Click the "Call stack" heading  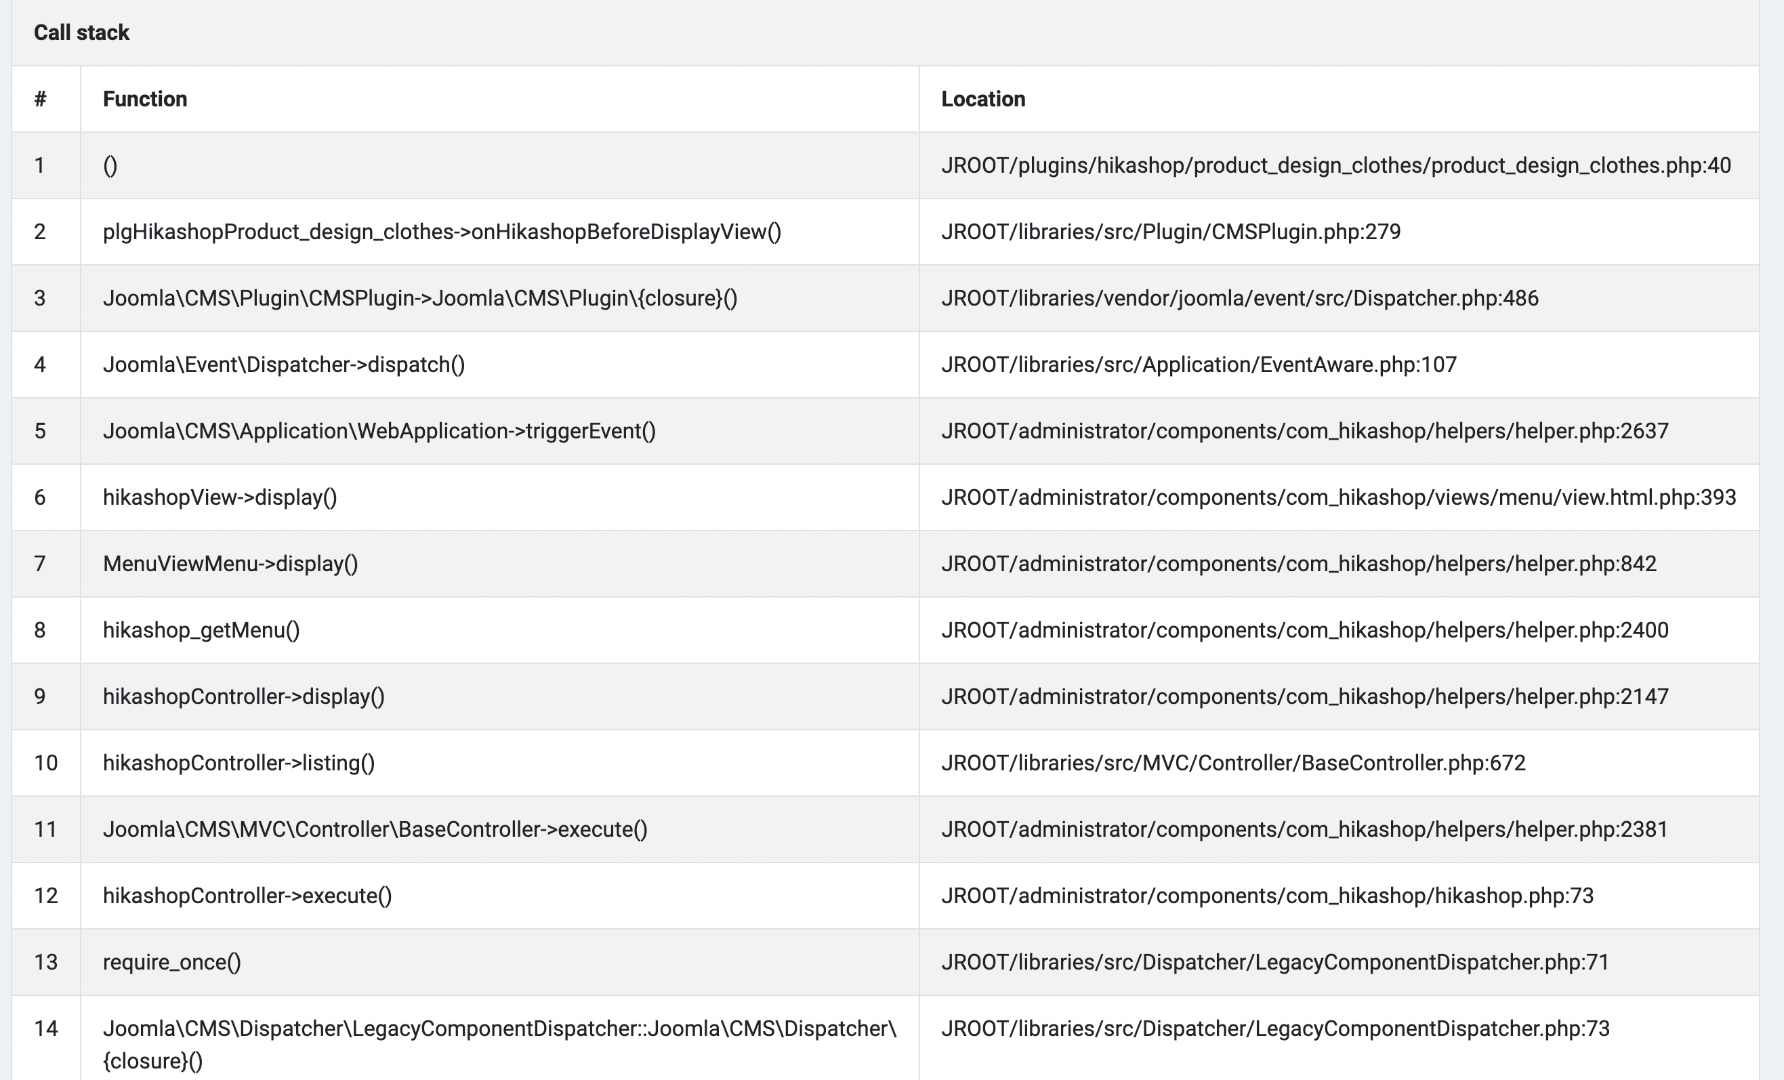point(81,33)
